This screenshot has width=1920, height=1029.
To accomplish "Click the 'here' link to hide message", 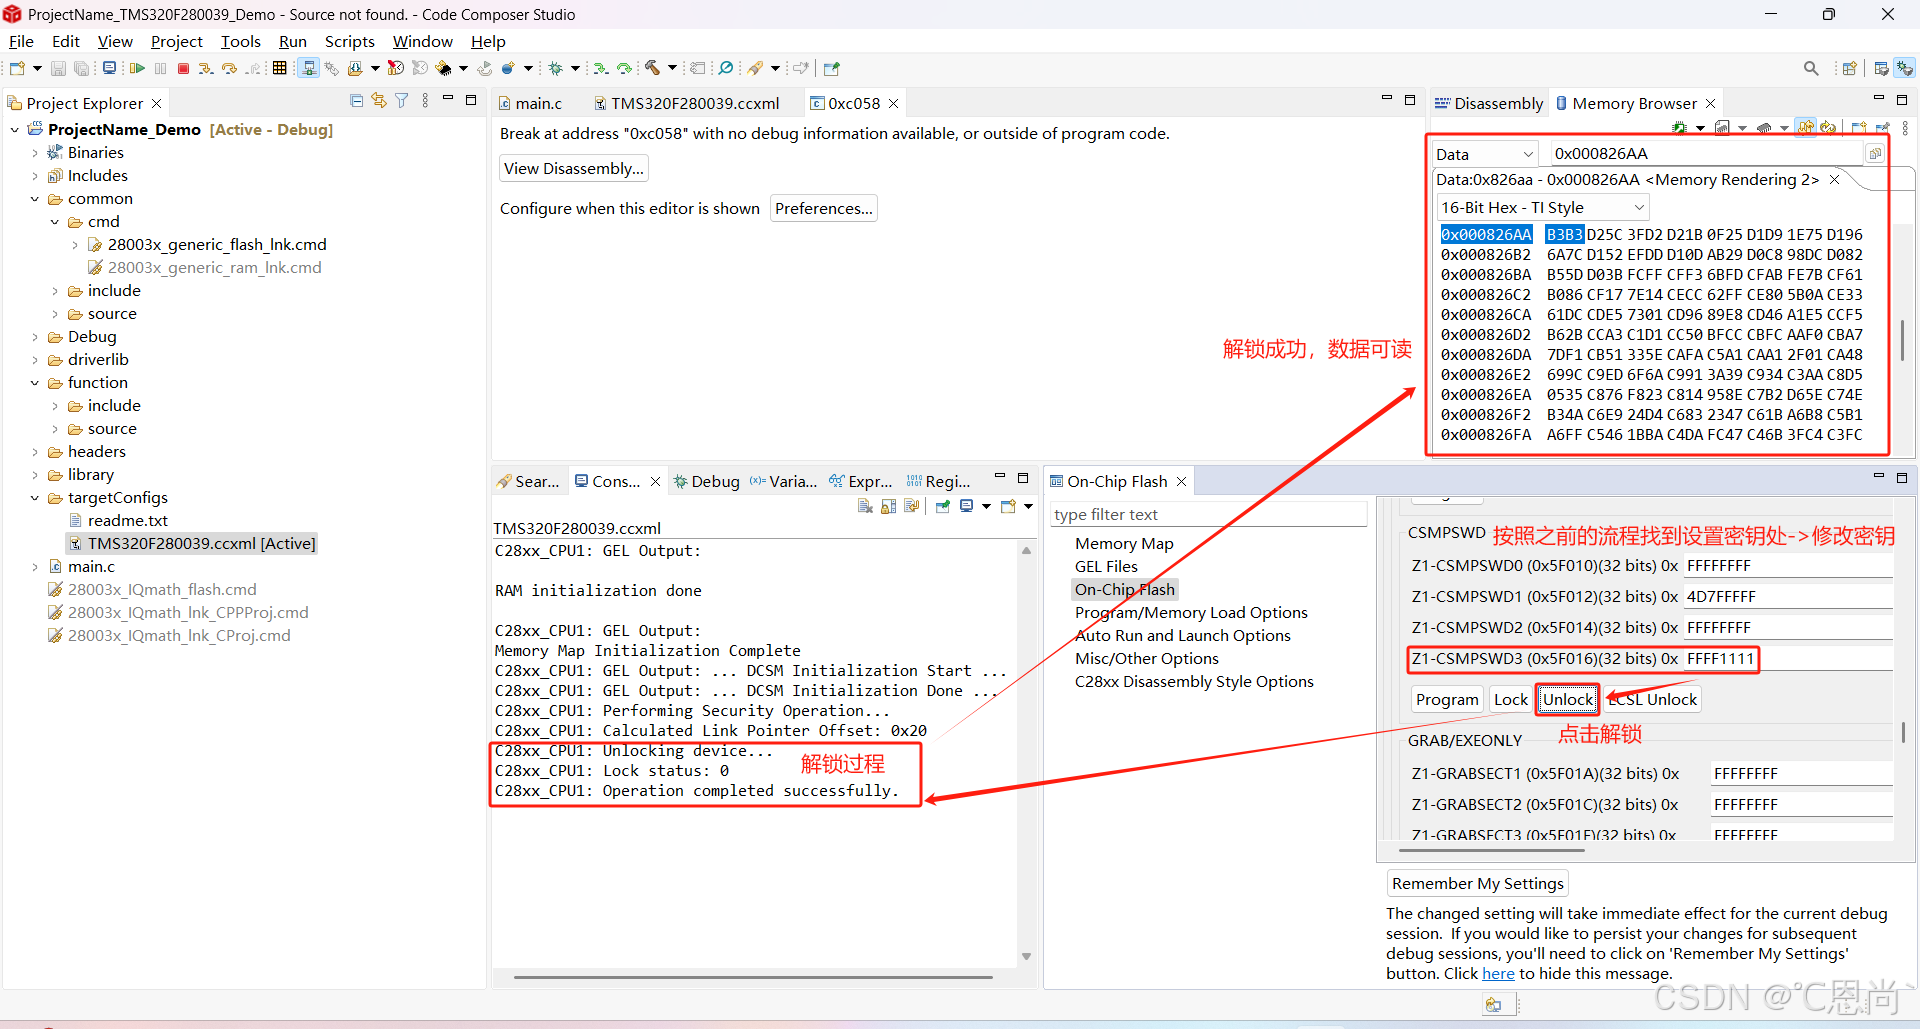I will (1498, 973).
